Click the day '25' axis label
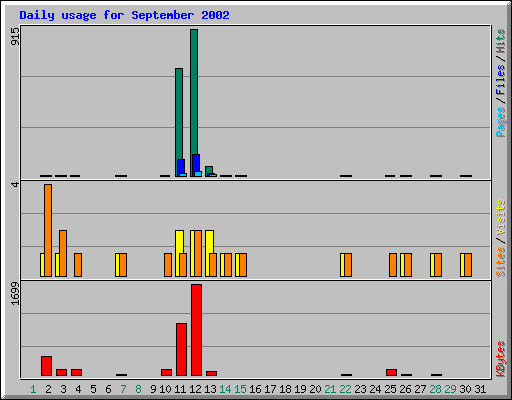The height and width of the screenshot is (400, 512). coord(390,389)
